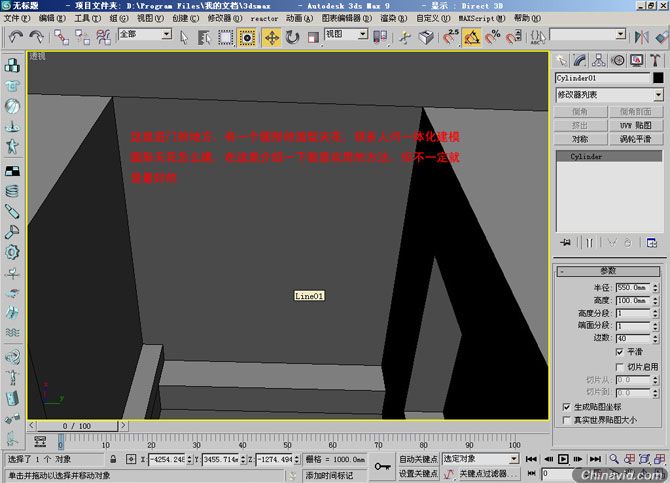Click the 高度 spinner arrows

pyautogui.click(x=655, y=300)
